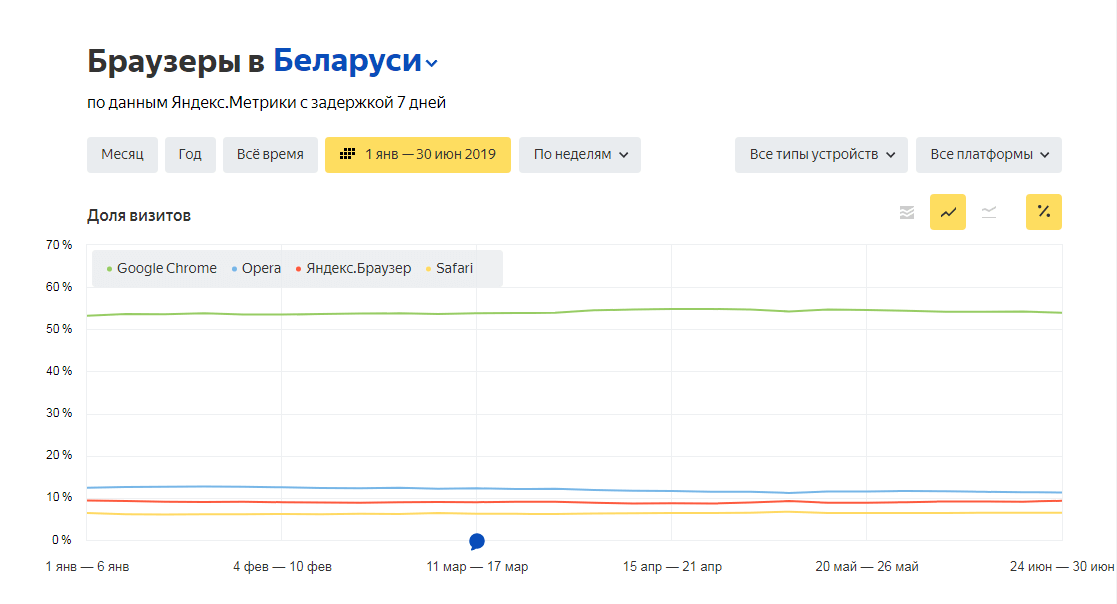The image size is (1117, 604).
Task: Open the "Все платформы" dropdown
Action: point(988,155)
